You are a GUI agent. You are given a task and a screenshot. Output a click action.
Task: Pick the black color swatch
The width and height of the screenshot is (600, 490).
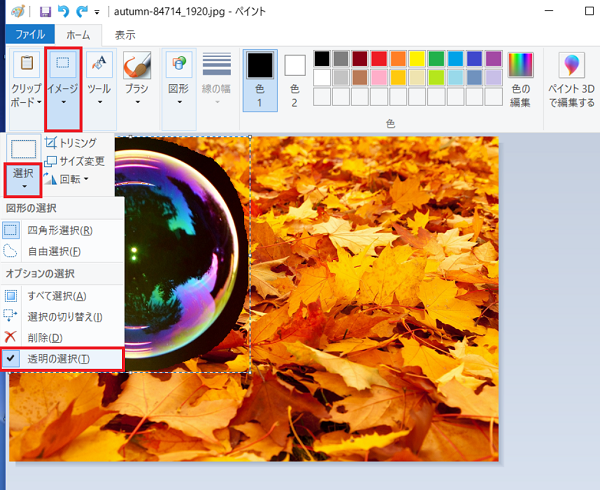point(322,59)
